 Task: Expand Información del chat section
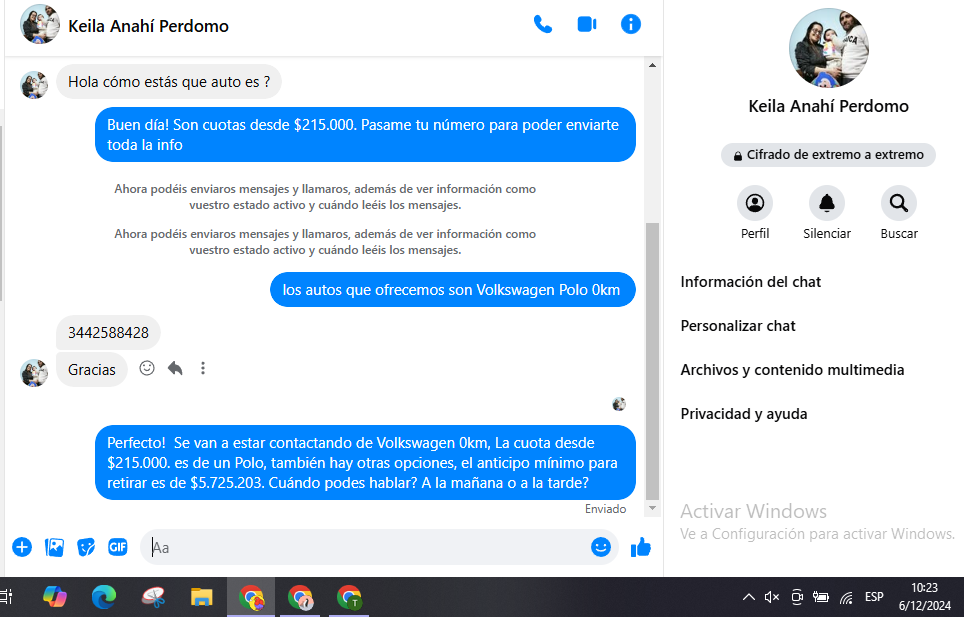(751, 282)
